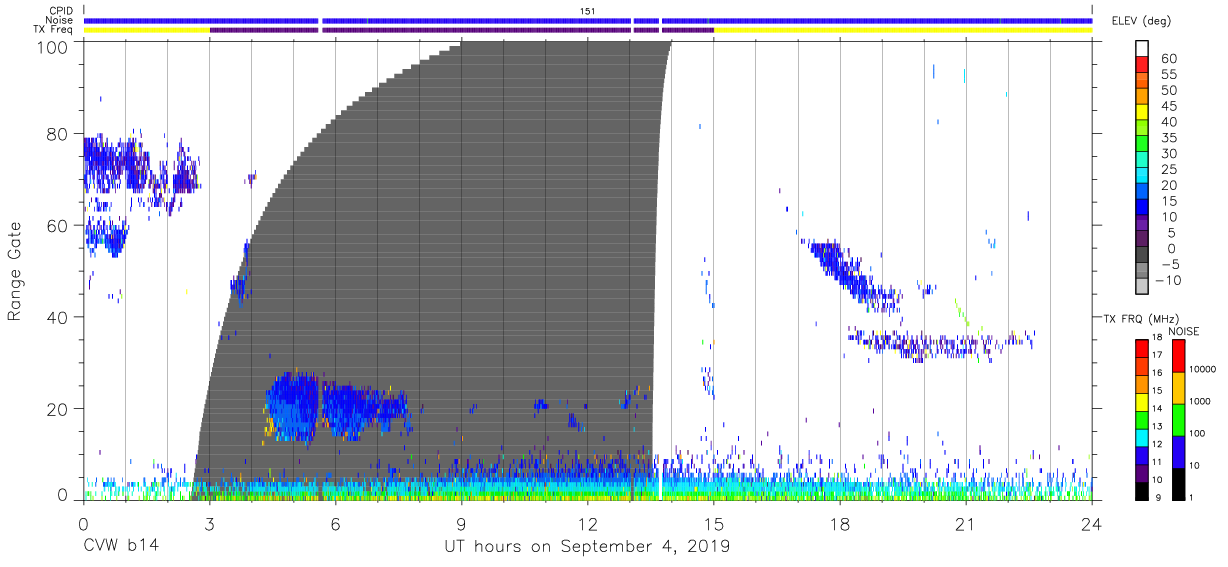Click the 'Noise' row label at top left
Screen dimensions: 1228x567
click(59, 20)
